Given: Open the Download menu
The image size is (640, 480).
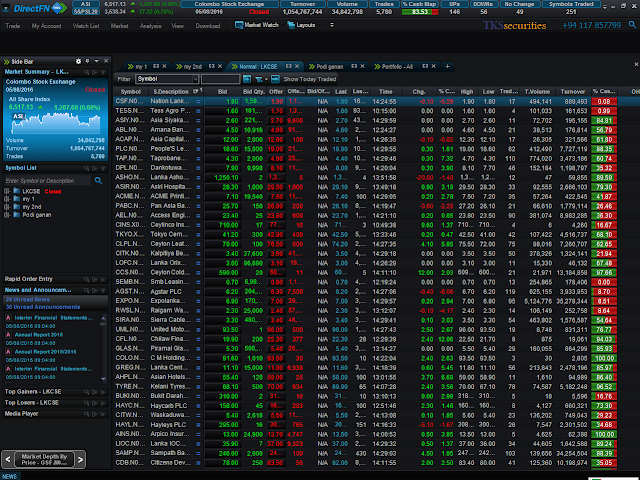Looking at the screenshot, I should pyautogui.click(x=208, y=26).
